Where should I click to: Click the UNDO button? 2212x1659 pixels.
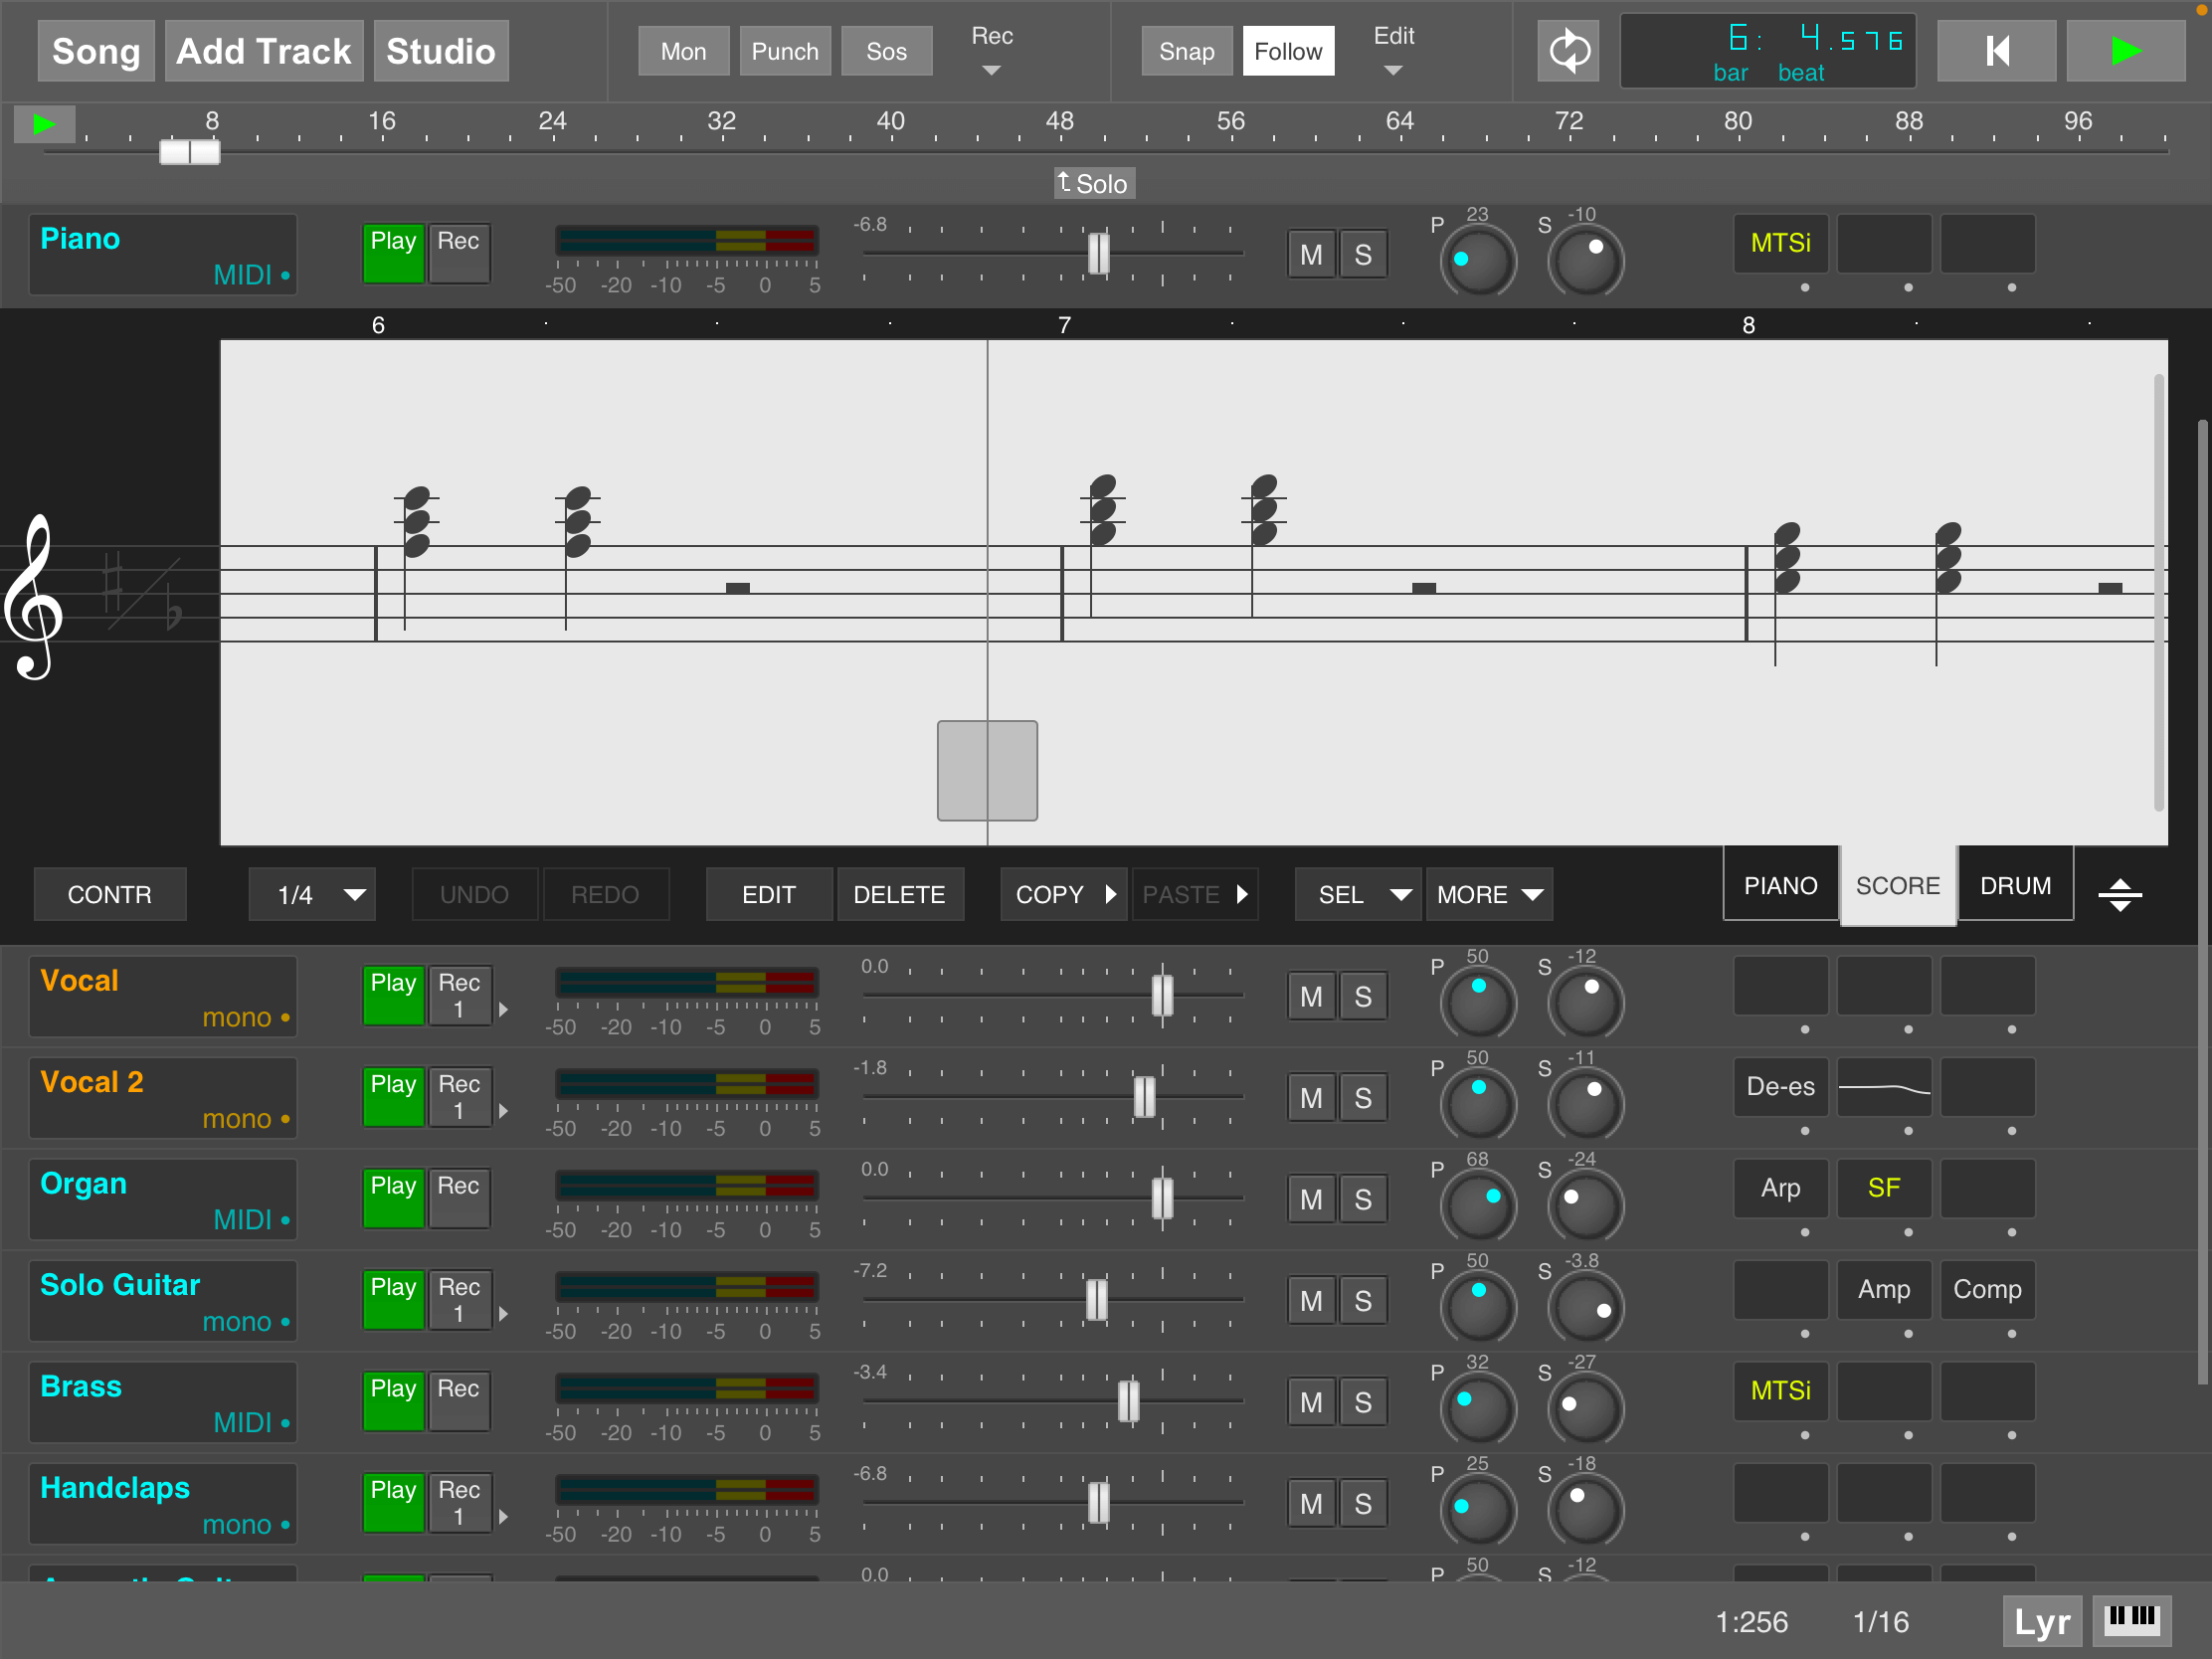click(474, 894)
